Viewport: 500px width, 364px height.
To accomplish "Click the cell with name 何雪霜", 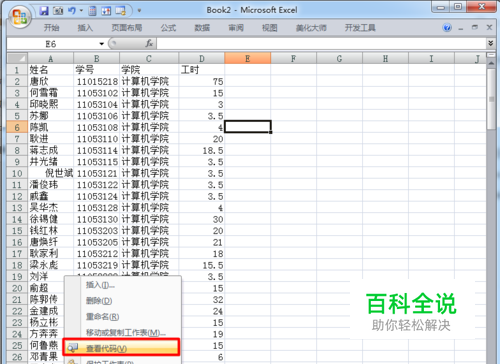I will 51,93.
